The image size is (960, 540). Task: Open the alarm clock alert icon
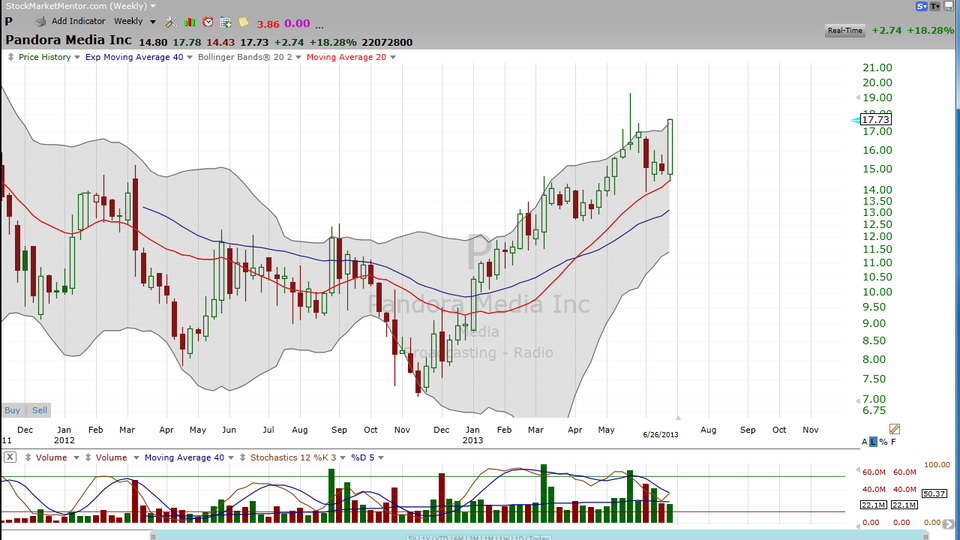(208, 22)
